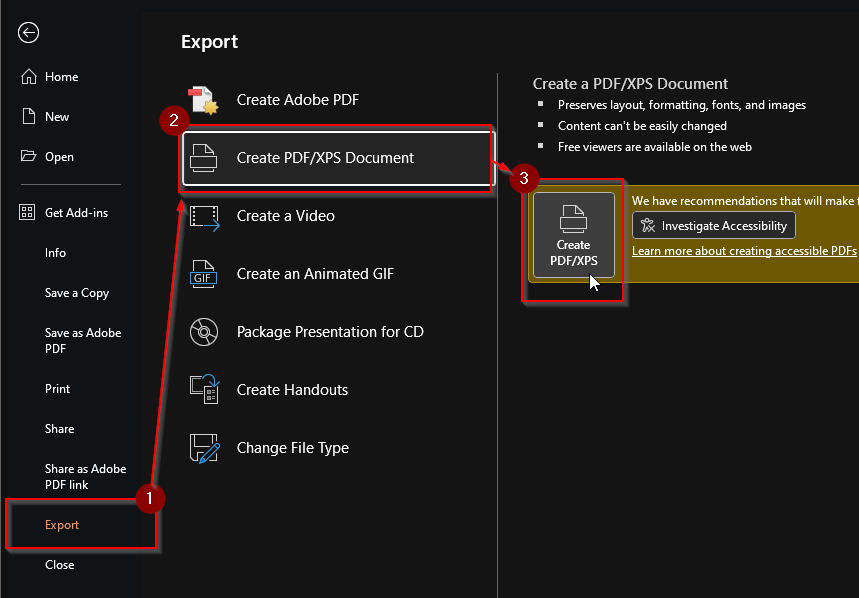Image resolution: width=859 pixels, height=598 pixels.
Task: Open the Create a Video option
Action: (x=205, y=216)
